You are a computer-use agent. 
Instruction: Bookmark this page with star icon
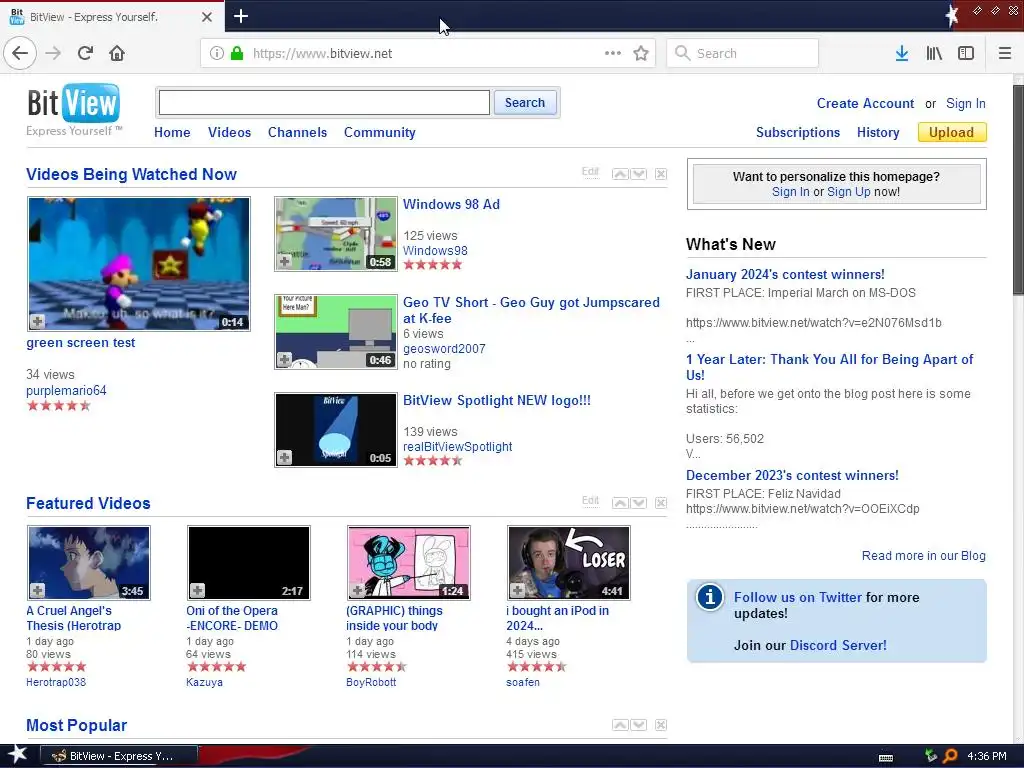(641, 53)
